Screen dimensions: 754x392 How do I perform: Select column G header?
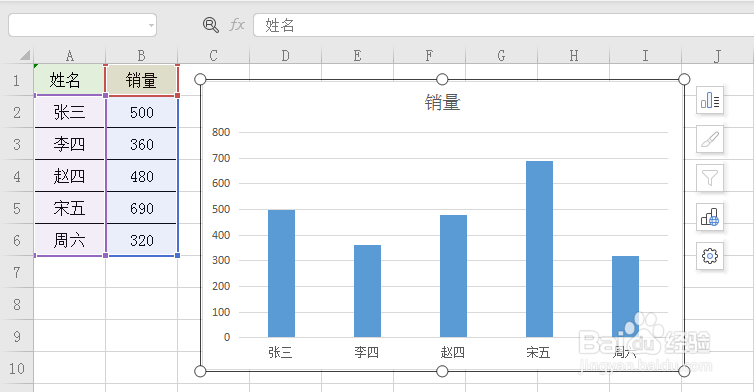point(501,56)
